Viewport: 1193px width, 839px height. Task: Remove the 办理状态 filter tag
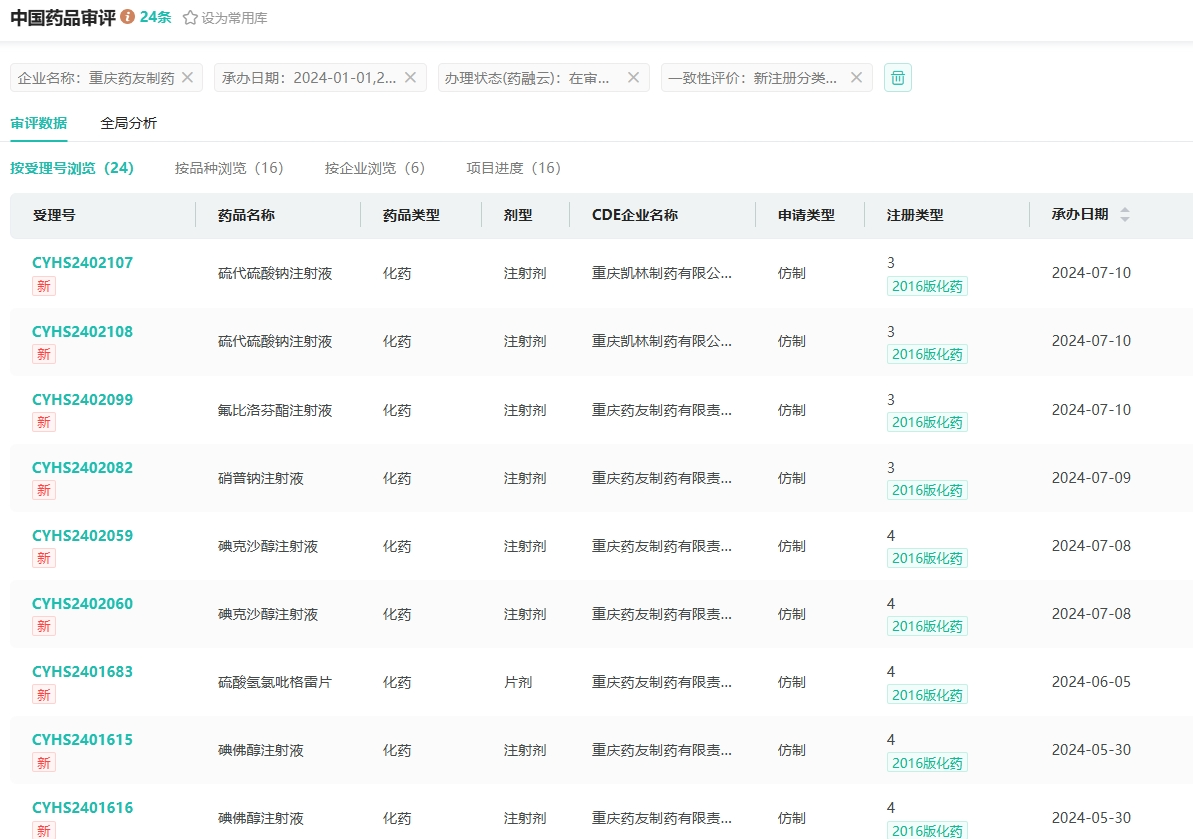pos(633,77)
